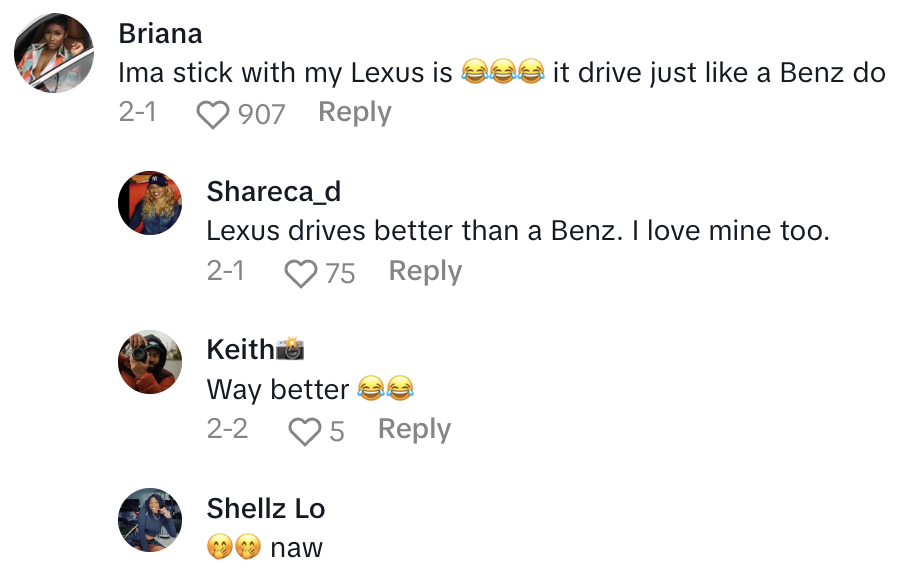Reply to Briana's Lexus comment

coord(354,113)
